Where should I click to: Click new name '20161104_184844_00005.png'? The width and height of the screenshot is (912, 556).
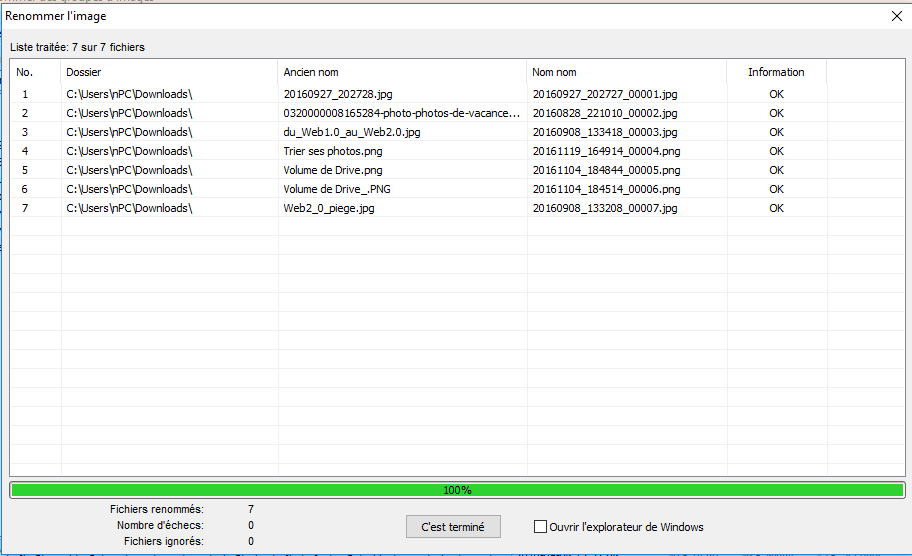click(x=606, y=170)
